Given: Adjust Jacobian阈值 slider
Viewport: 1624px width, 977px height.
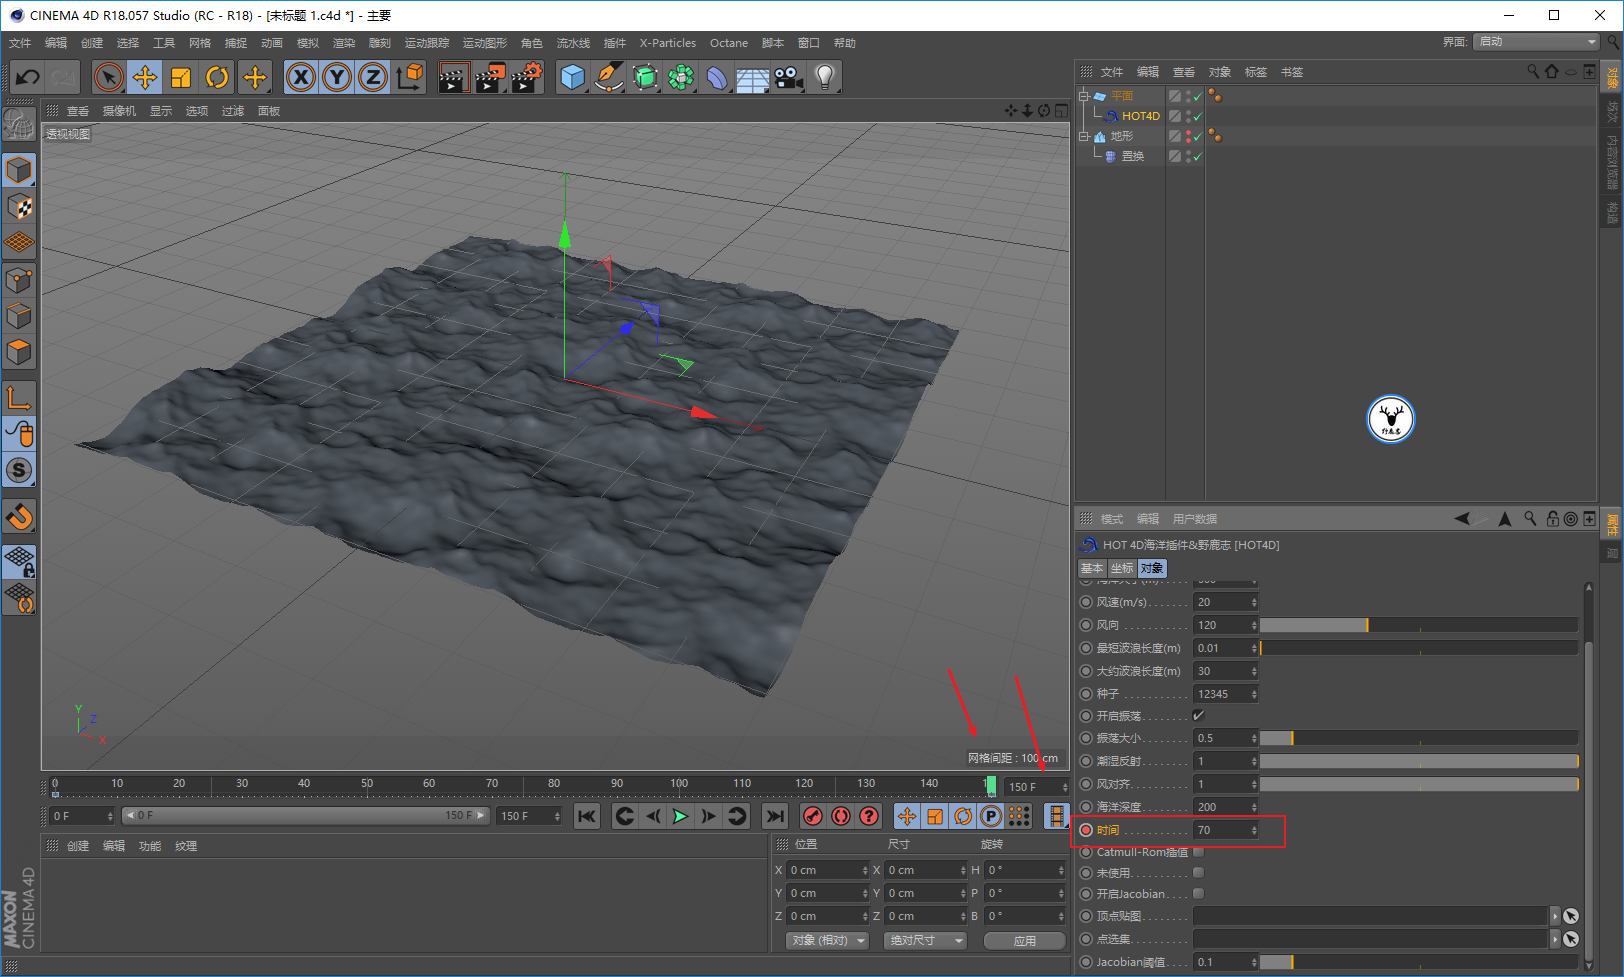Looking at the screenshot, I should 1419,962.
